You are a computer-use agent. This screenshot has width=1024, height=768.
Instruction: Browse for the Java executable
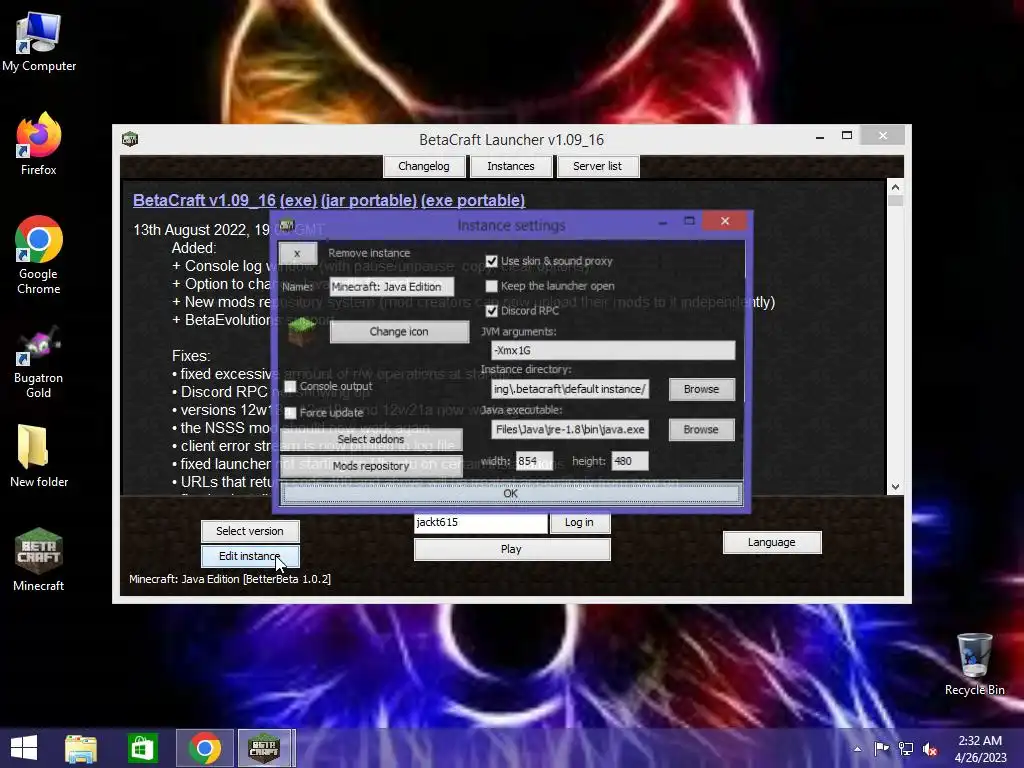[701, 430]
